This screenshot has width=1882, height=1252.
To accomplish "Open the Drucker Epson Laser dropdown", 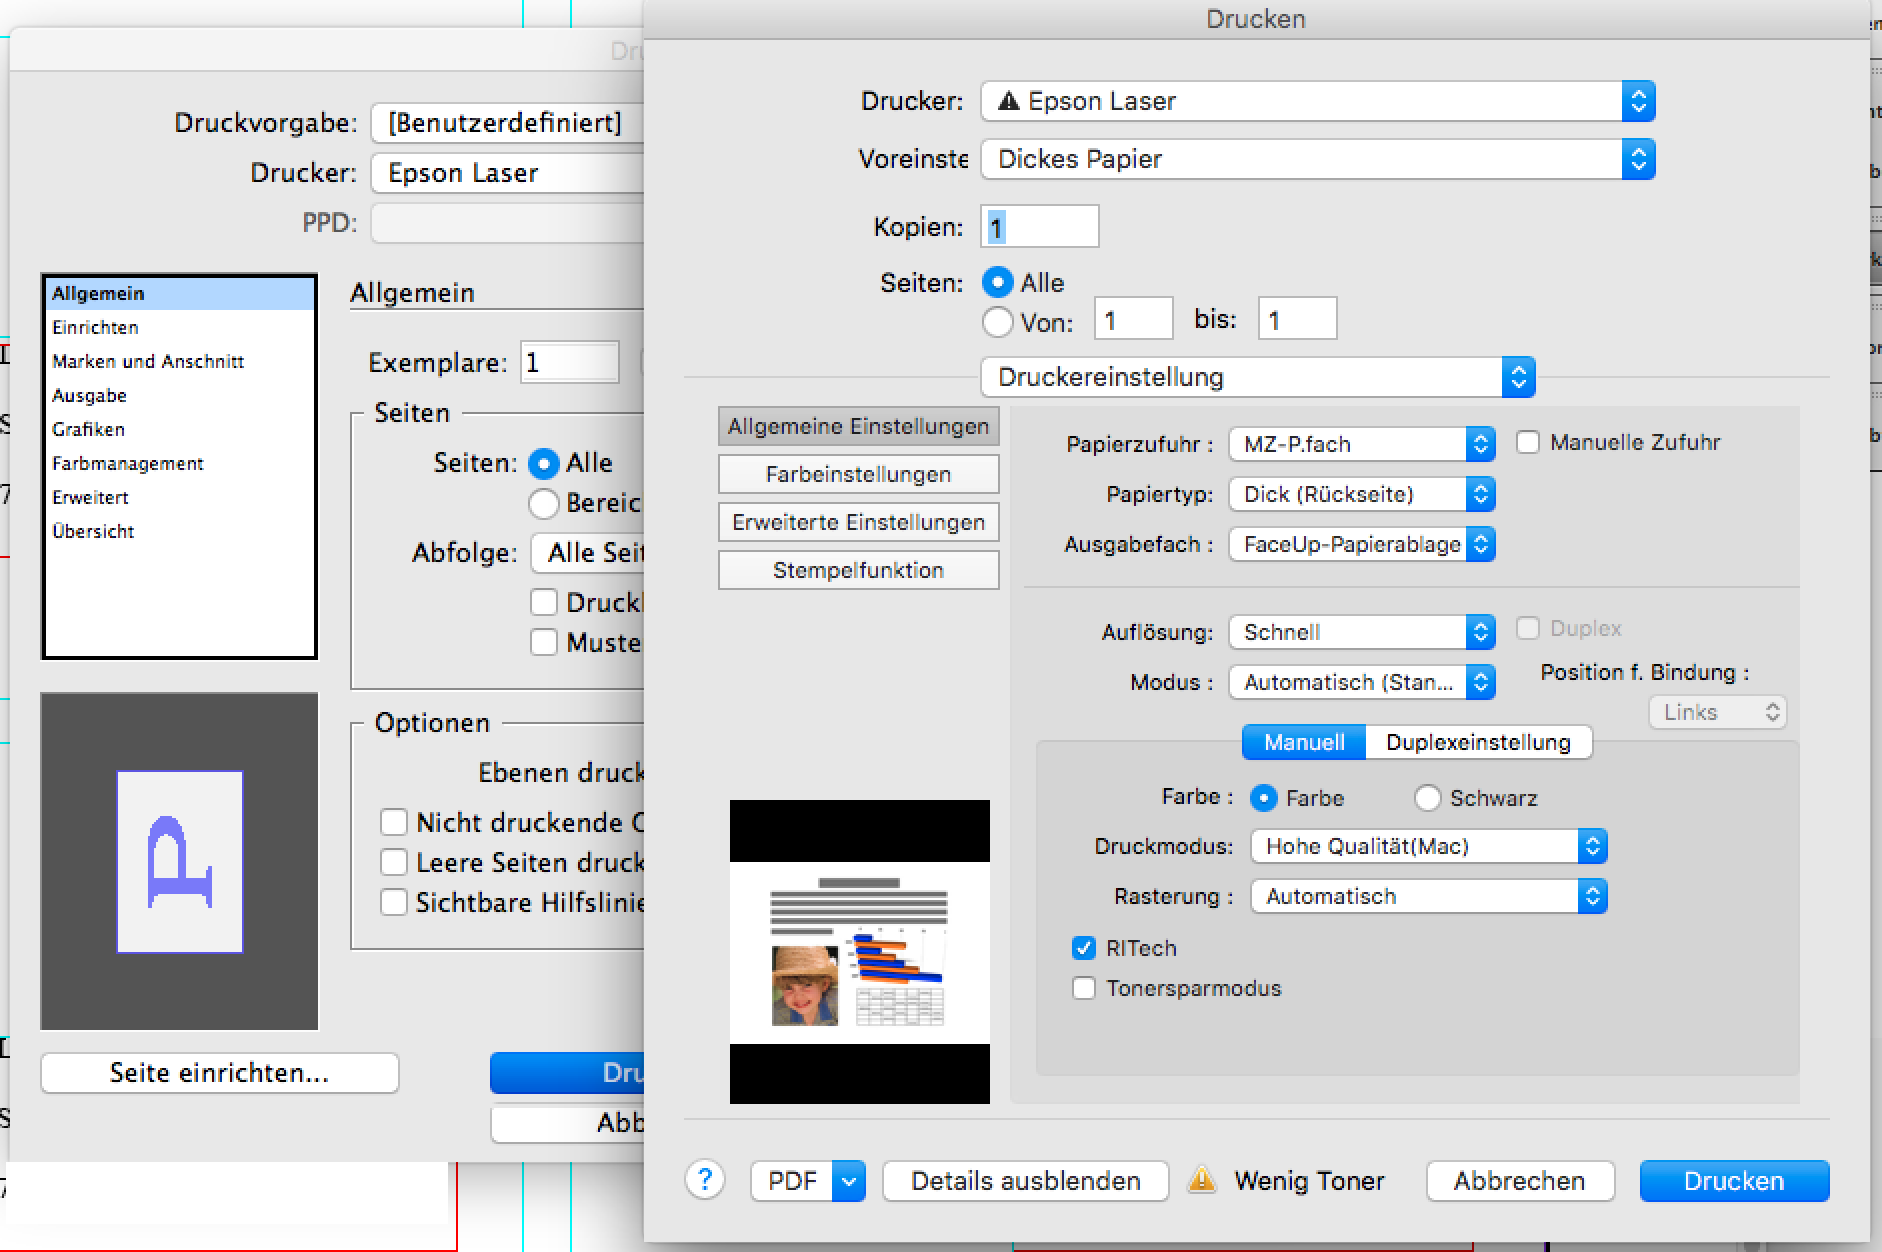I will [1317, 101].
